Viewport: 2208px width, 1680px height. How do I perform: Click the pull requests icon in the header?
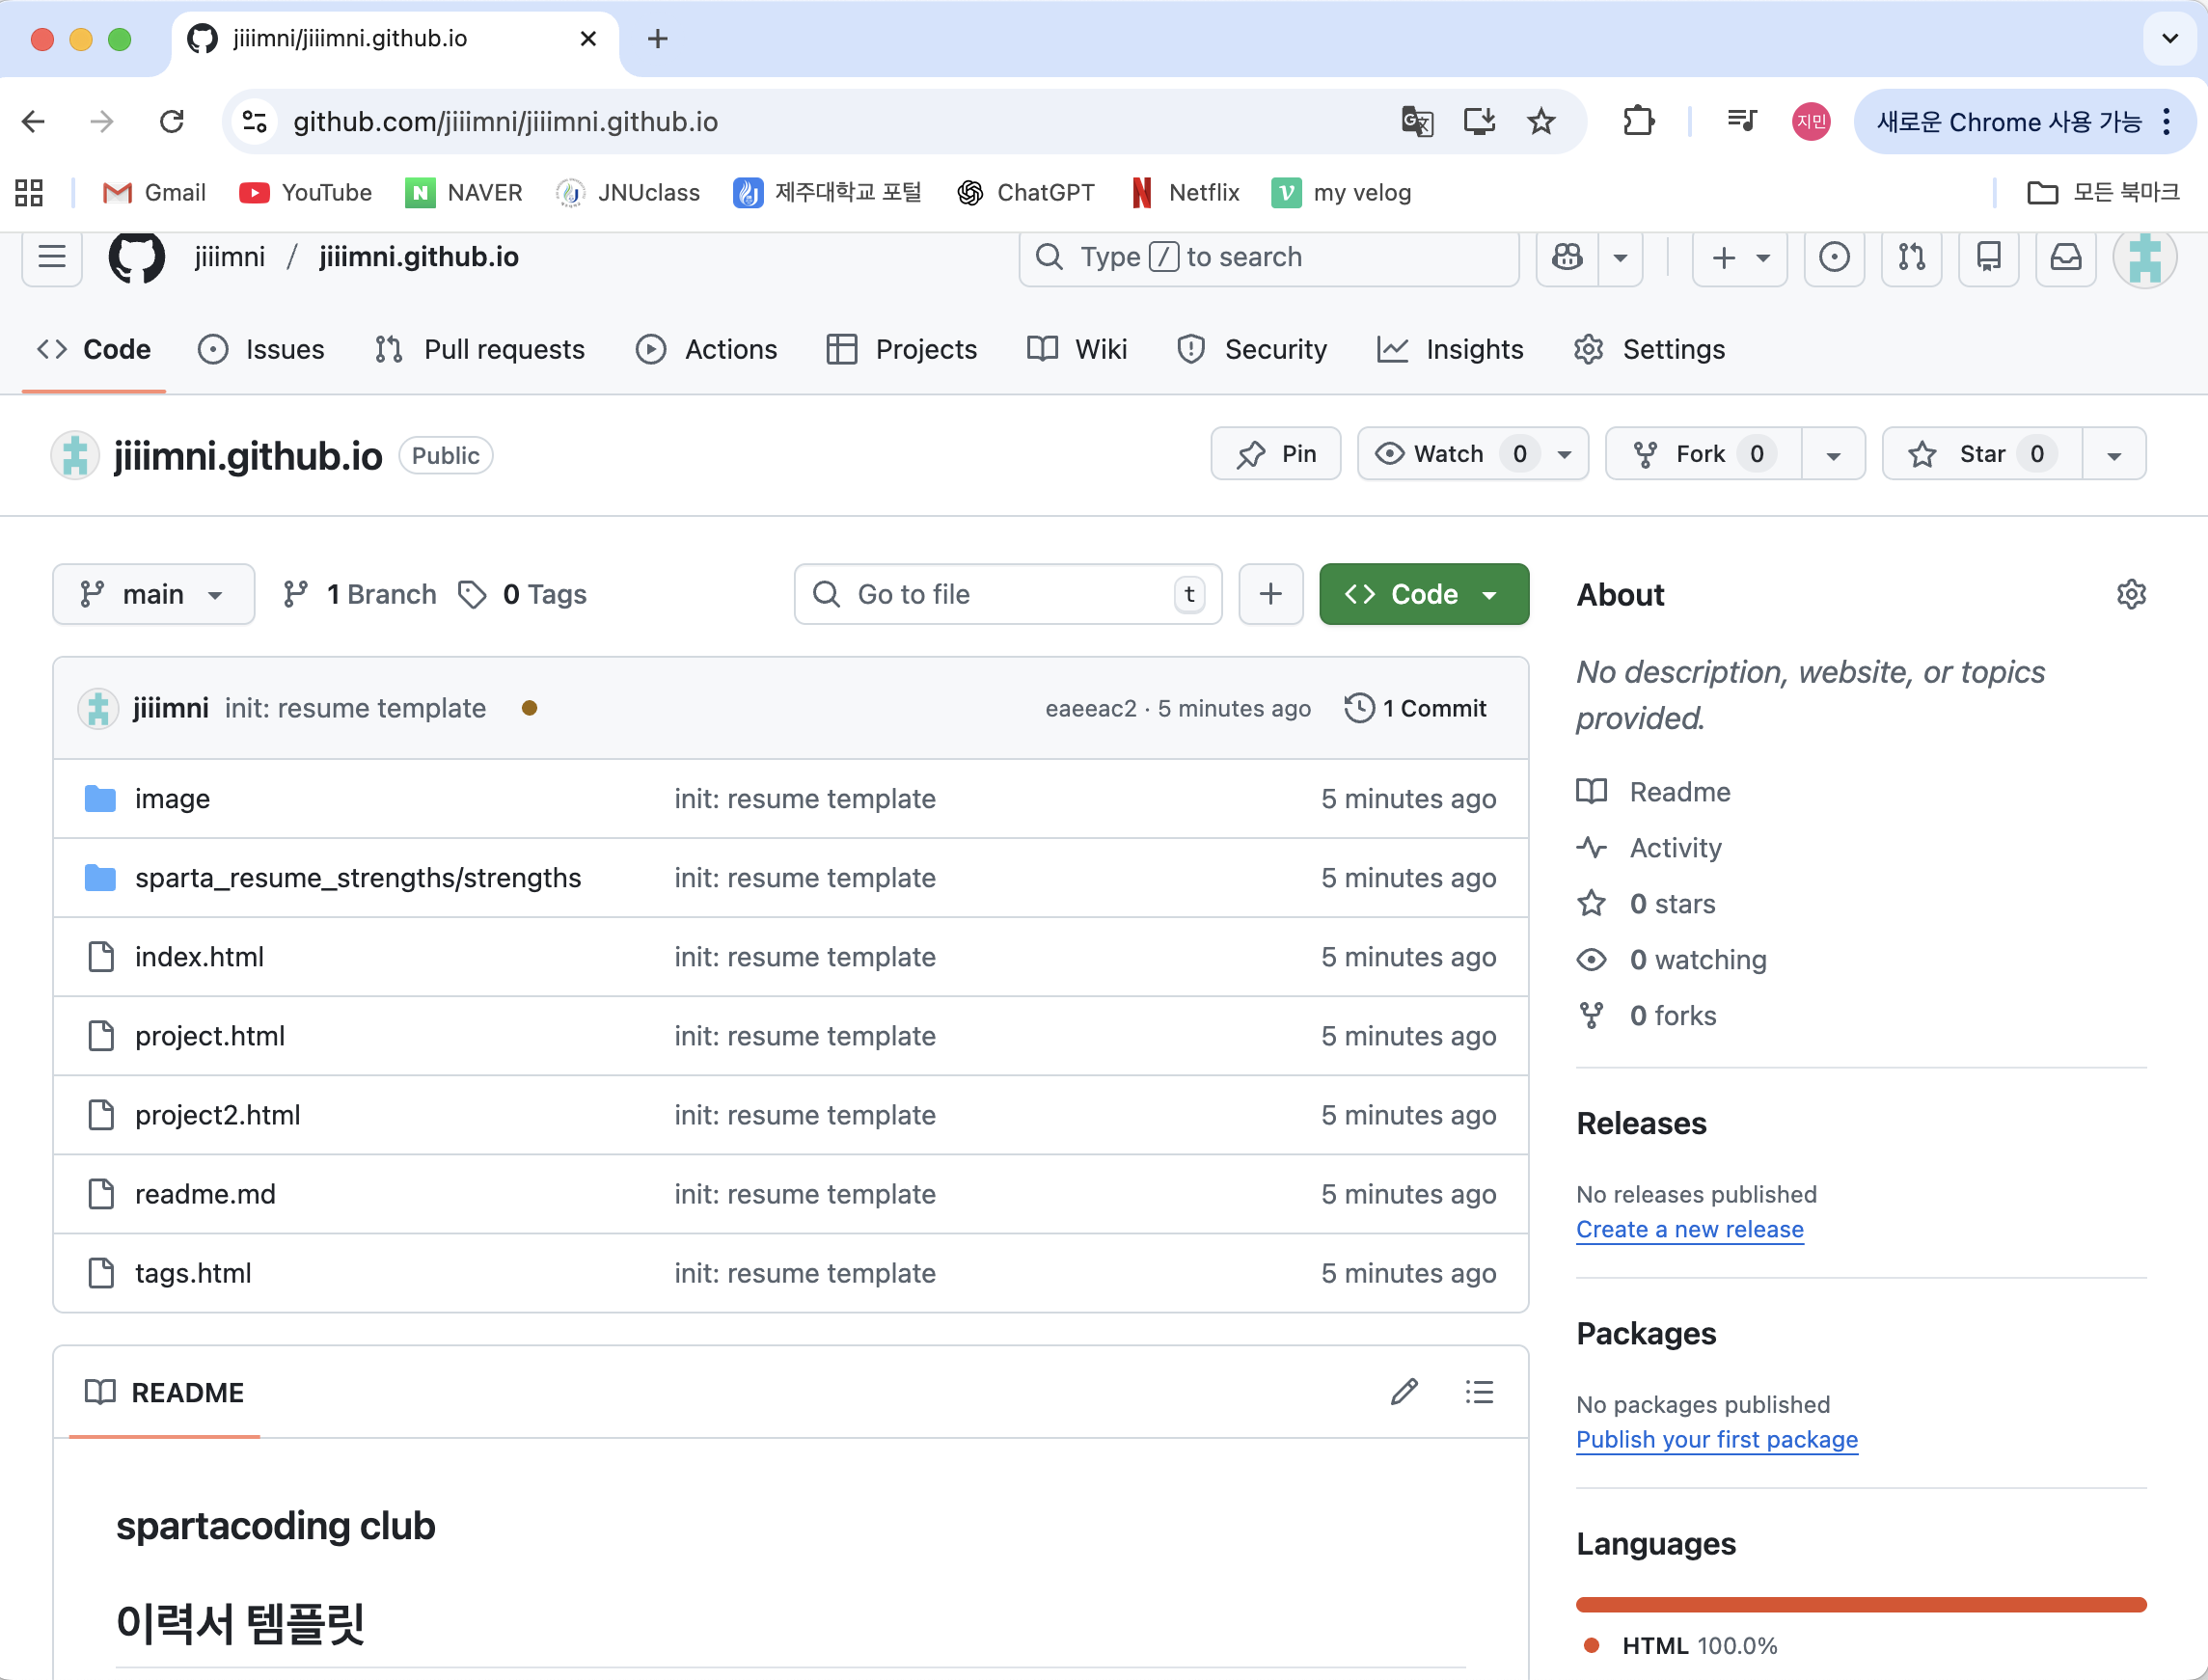pos(1911,258)
